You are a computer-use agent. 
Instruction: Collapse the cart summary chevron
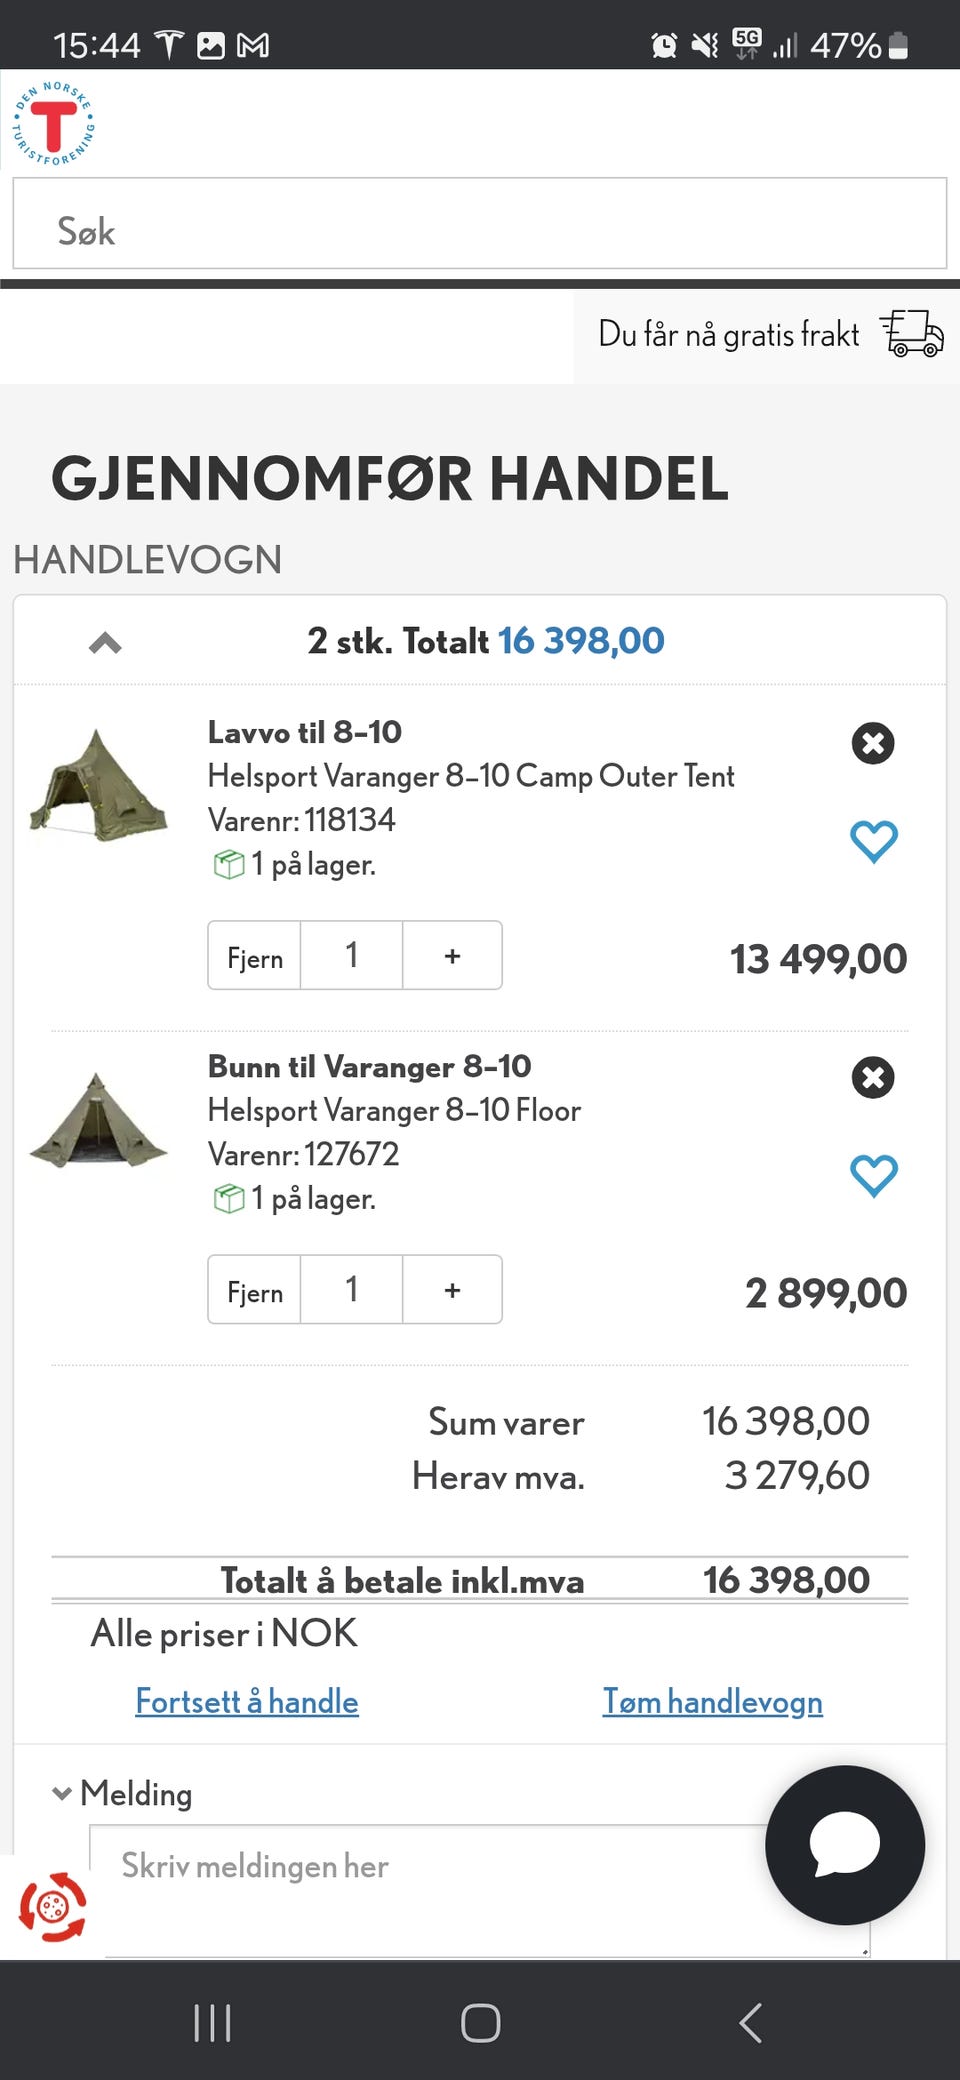[x=105, y=643]
